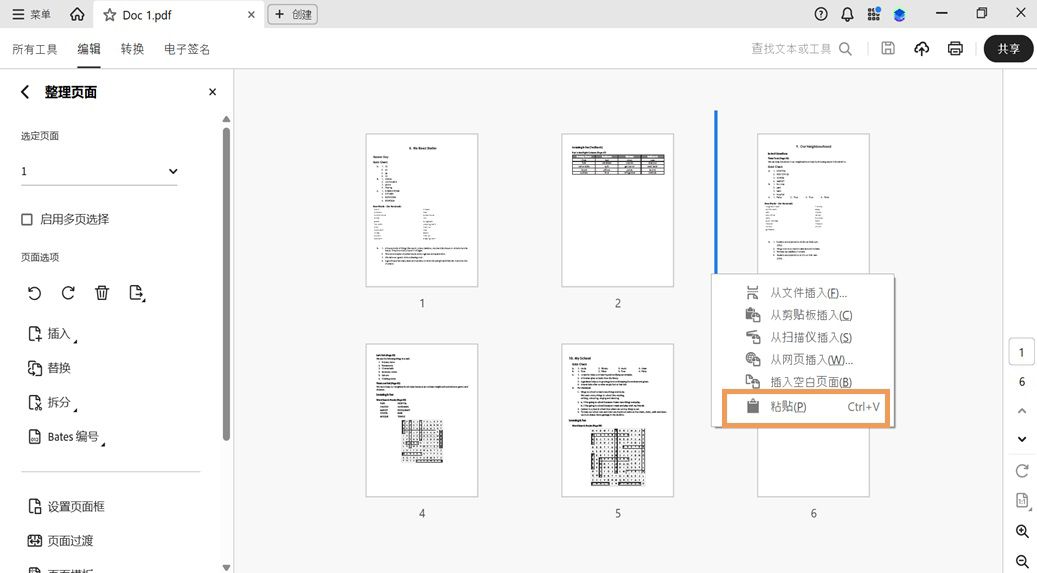Click scrollbar down arrow in panel
Viewport: 1037px width, 573px height.
coord(226,567)
